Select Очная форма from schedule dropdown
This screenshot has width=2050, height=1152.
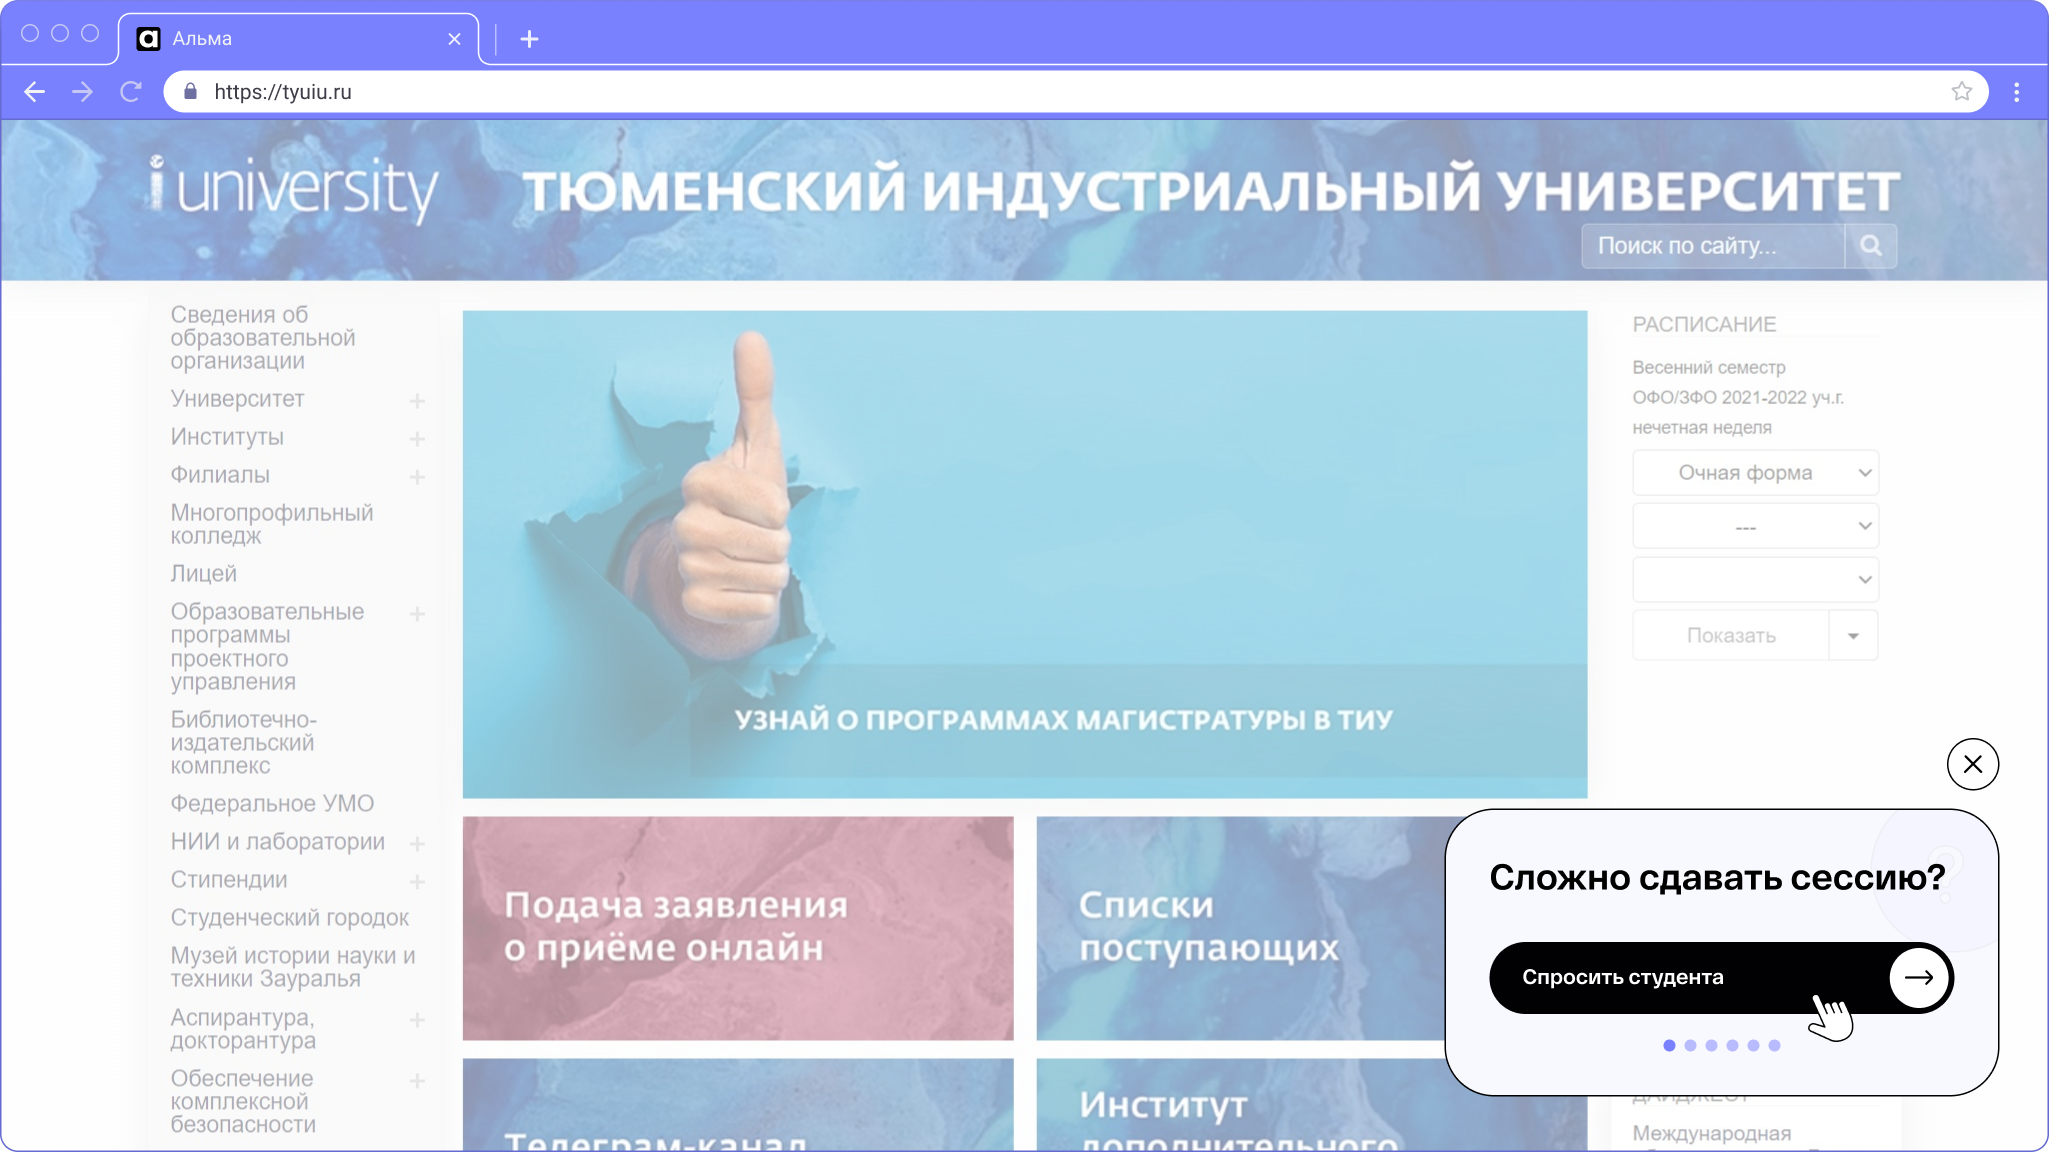[x=1754, y=472]
